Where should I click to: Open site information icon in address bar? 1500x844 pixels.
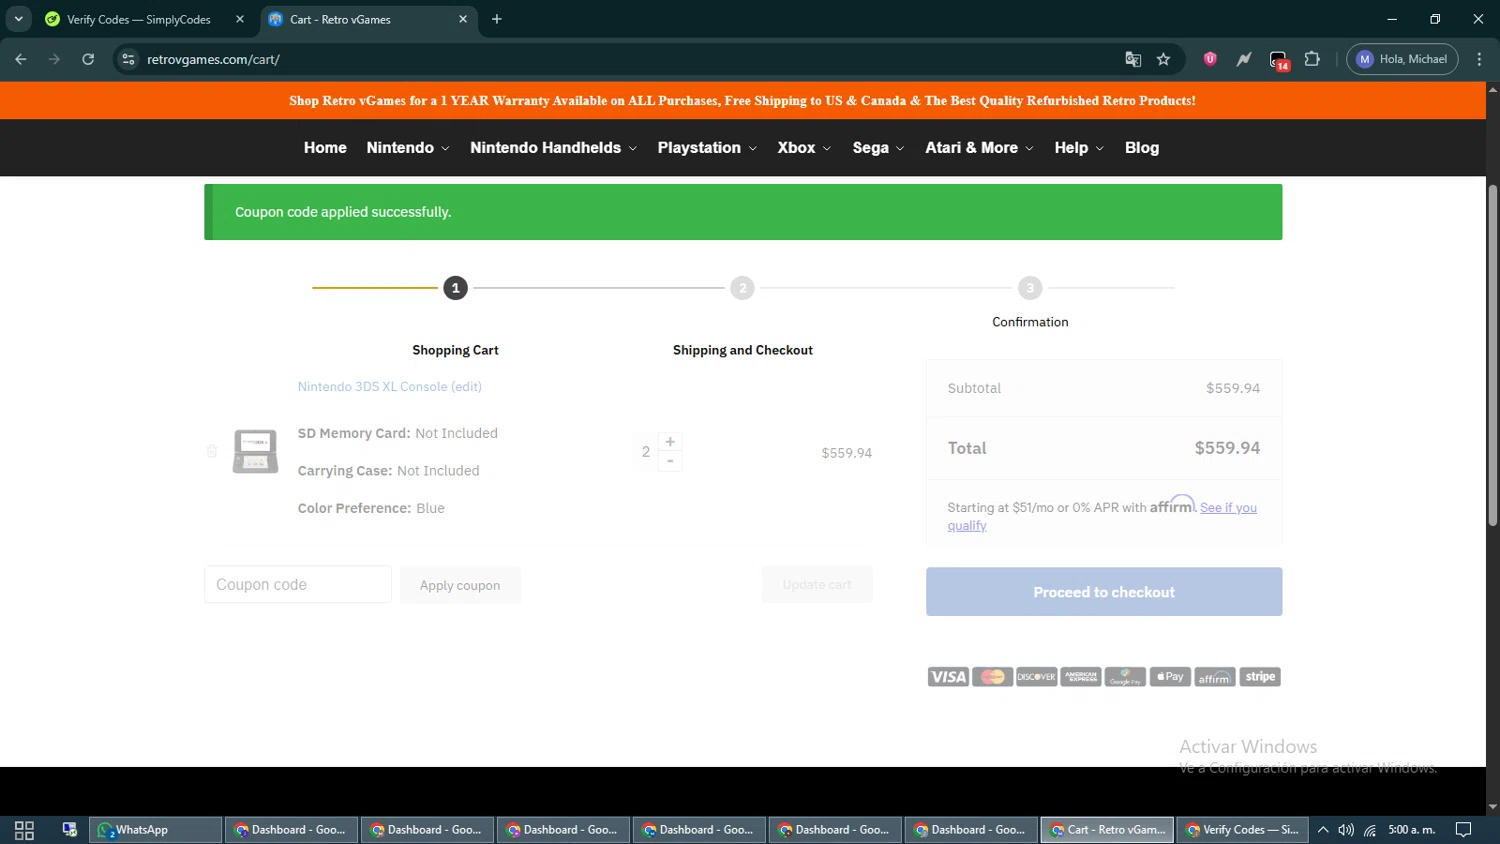click(128, 59)
